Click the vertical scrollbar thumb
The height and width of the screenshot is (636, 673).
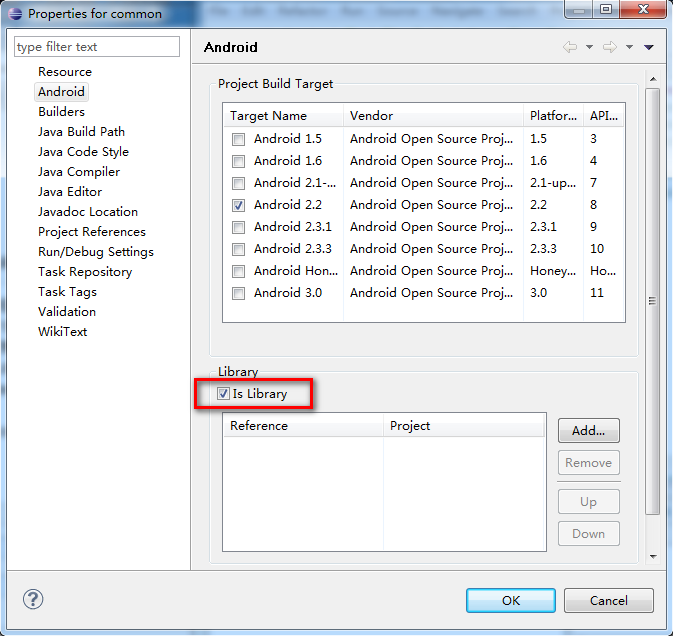[652, 300]
